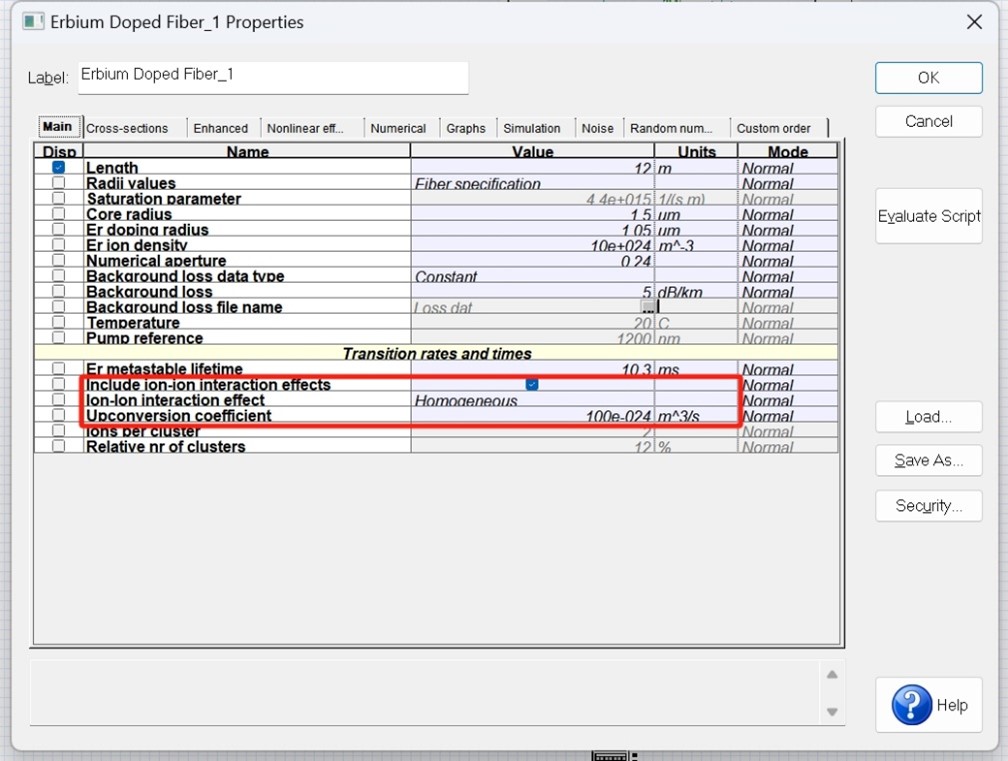Select the Numerical tab
Image resolution: width=1008 pixels, height=761 pixels.
(x=398, y=128)
